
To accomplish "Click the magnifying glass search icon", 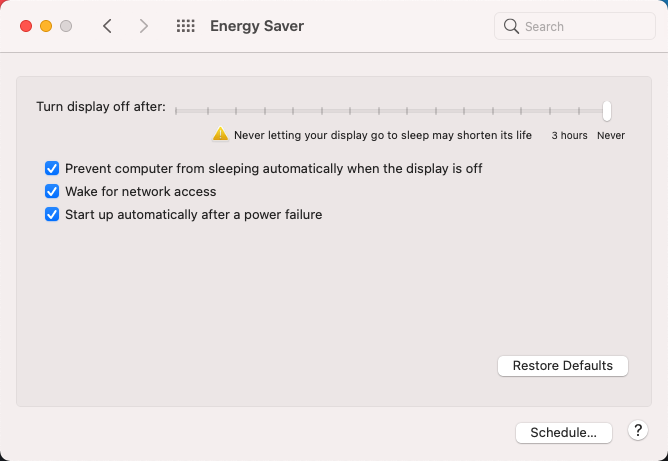I will pos(512,26).
